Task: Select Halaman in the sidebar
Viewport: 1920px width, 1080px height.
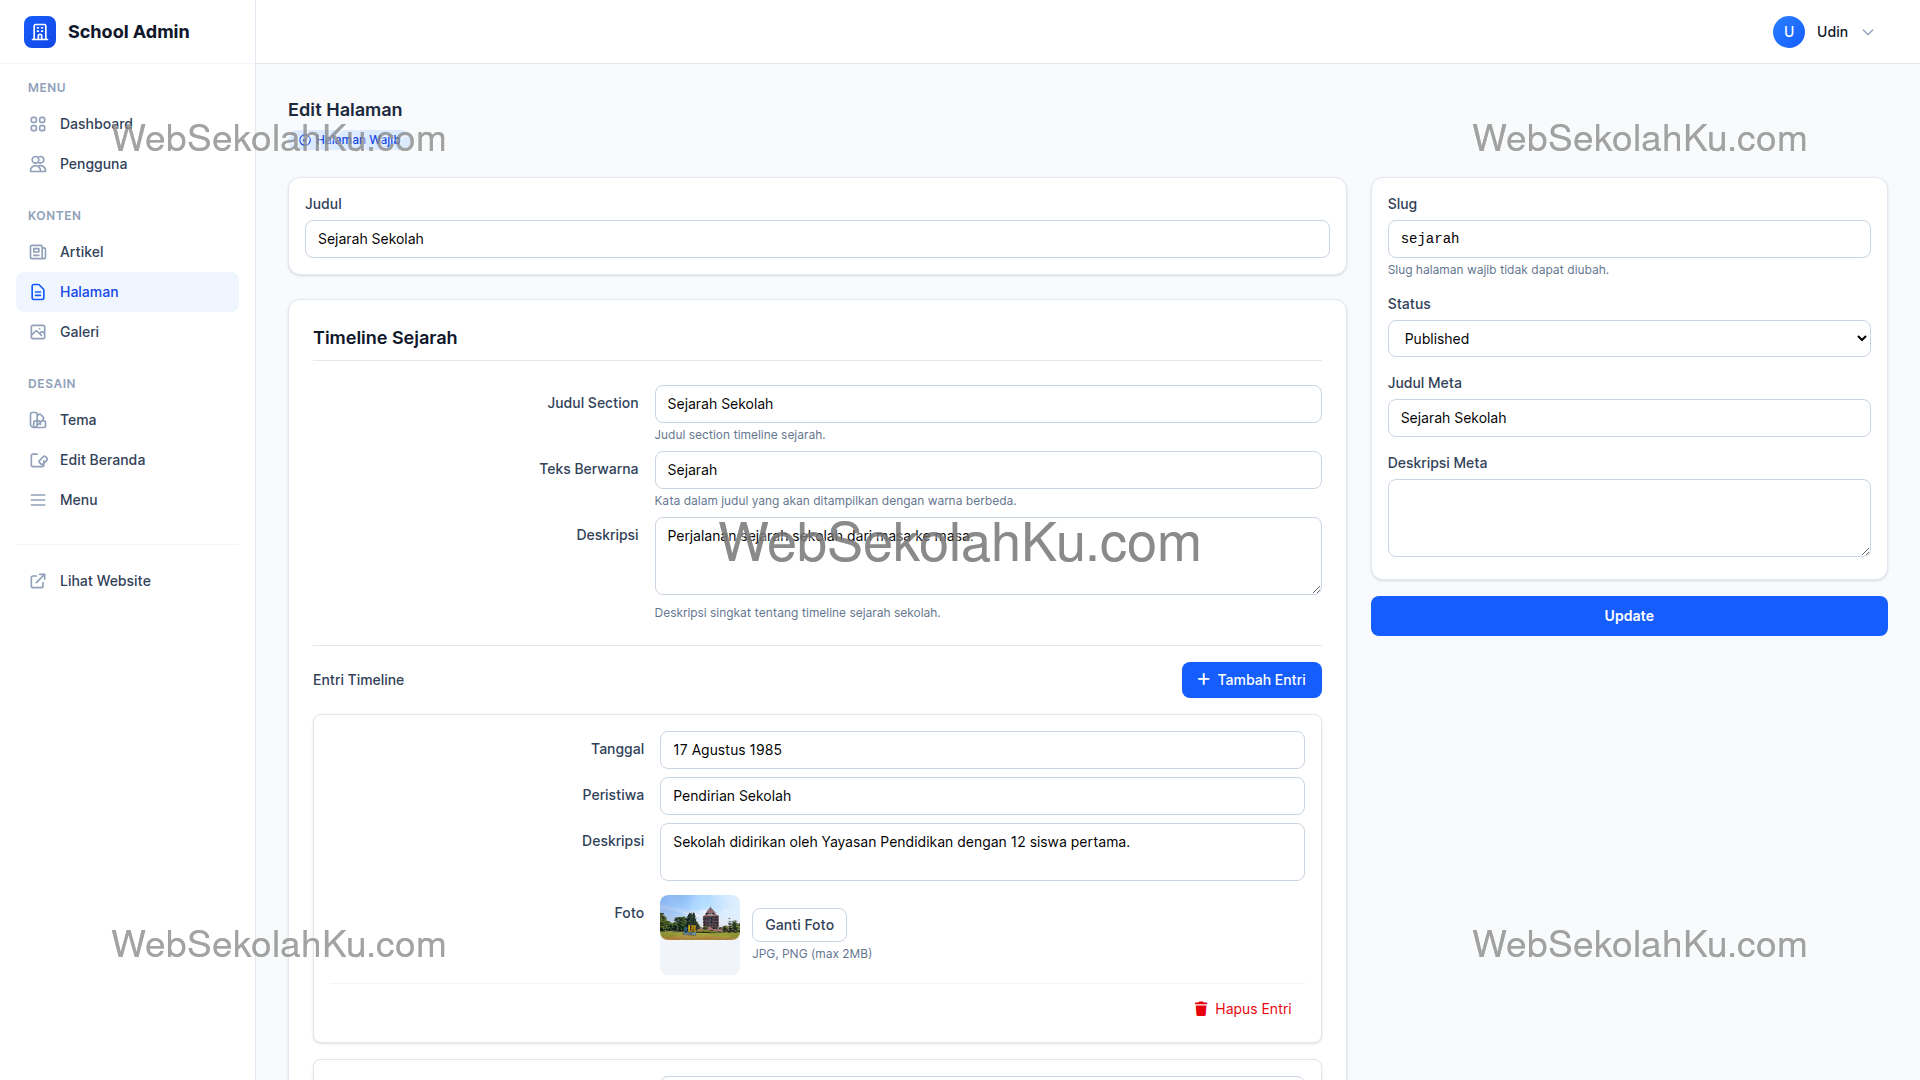Action: click(128, 292)
